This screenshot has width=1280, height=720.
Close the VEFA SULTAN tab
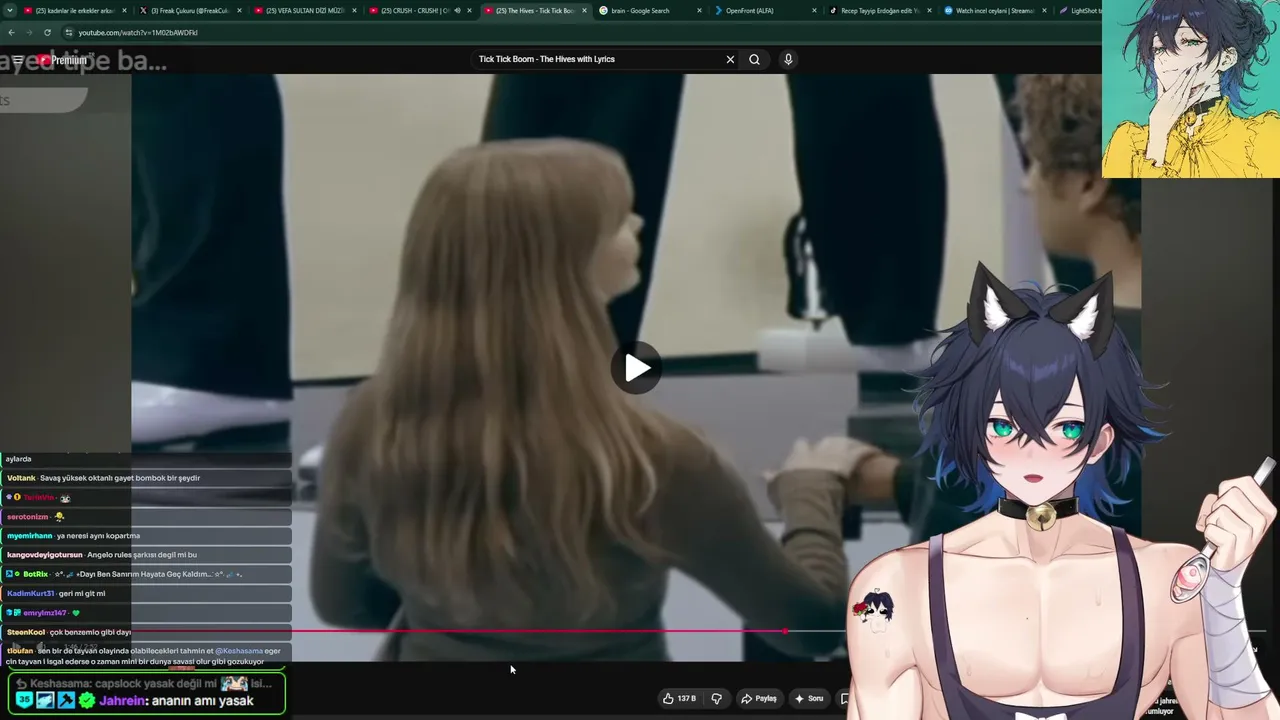coord(354,11)
